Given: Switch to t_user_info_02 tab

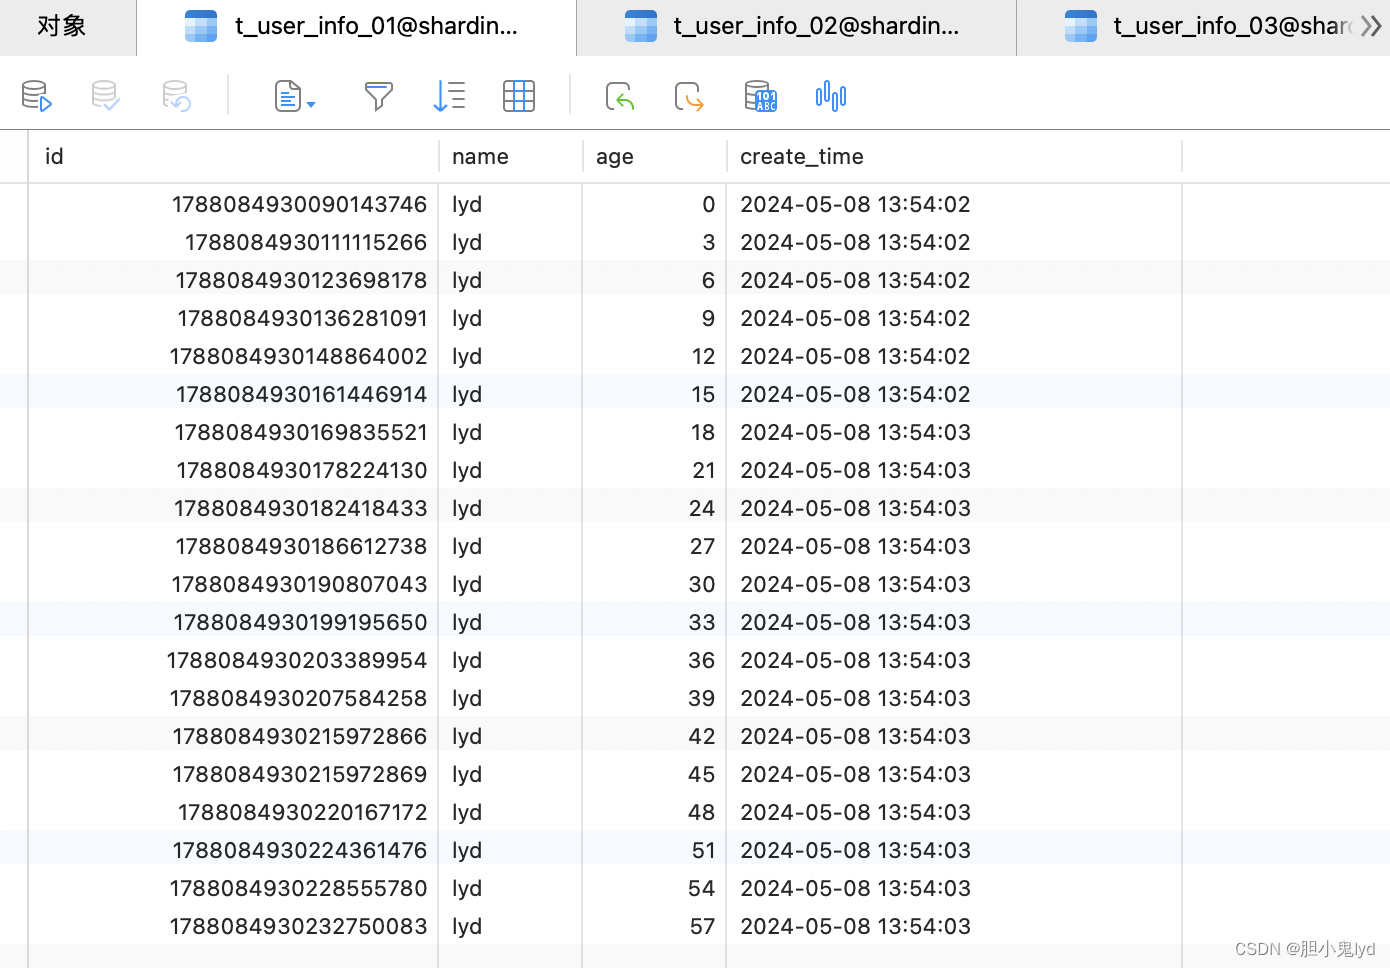Looking at the screenshot, I should click(796, 26).
